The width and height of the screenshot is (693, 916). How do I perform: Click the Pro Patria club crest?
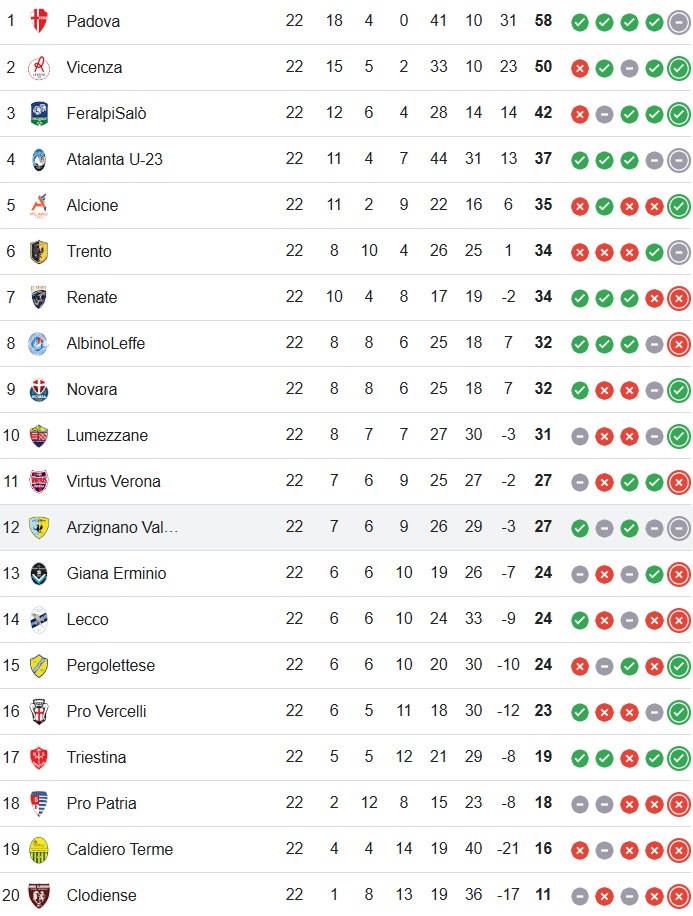pos(39,803)
